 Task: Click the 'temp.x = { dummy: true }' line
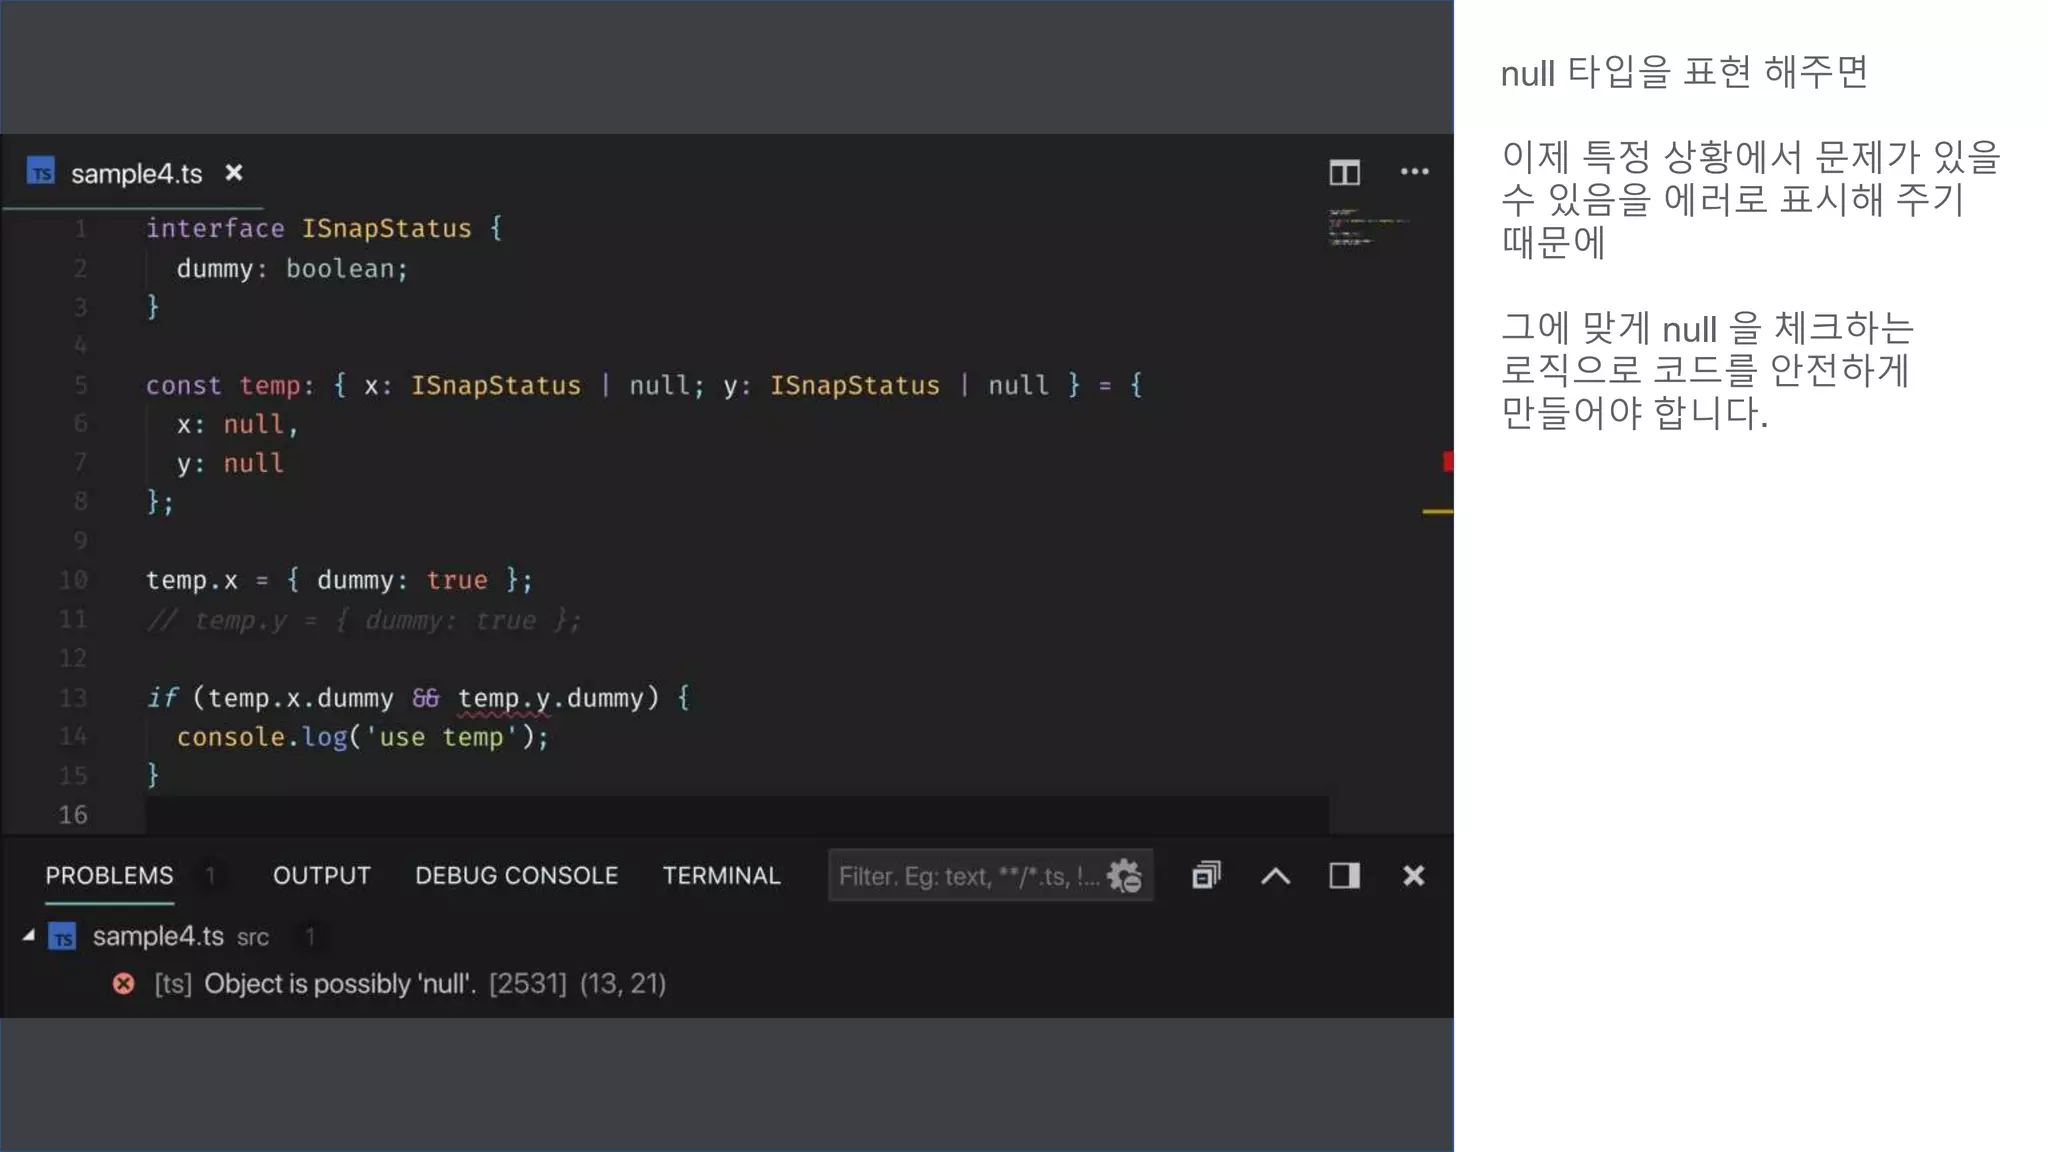[339, 580]
